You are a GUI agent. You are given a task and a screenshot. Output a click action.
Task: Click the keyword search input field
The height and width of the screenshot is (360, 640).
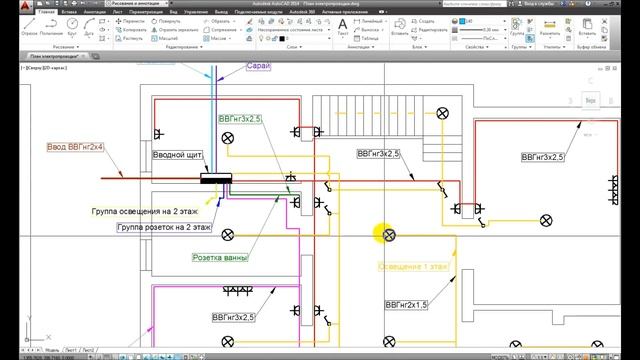pos(474,4)
